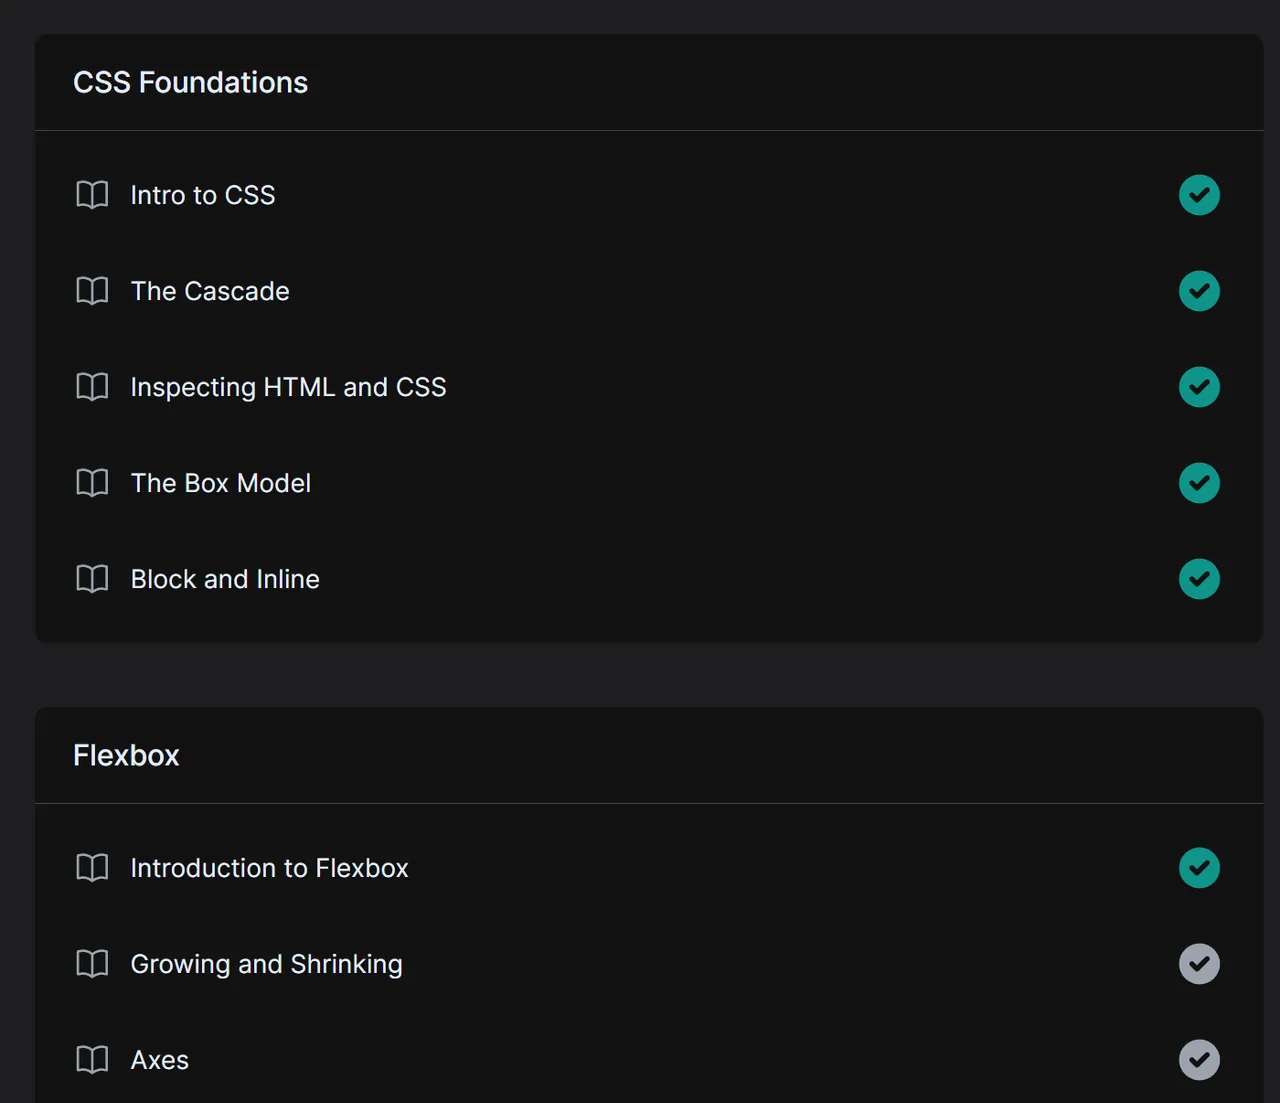This screenshot has height=1103, width=1280.
Task: Click the book icon beside Intro to CSS
Action: [x=92, y=195]
